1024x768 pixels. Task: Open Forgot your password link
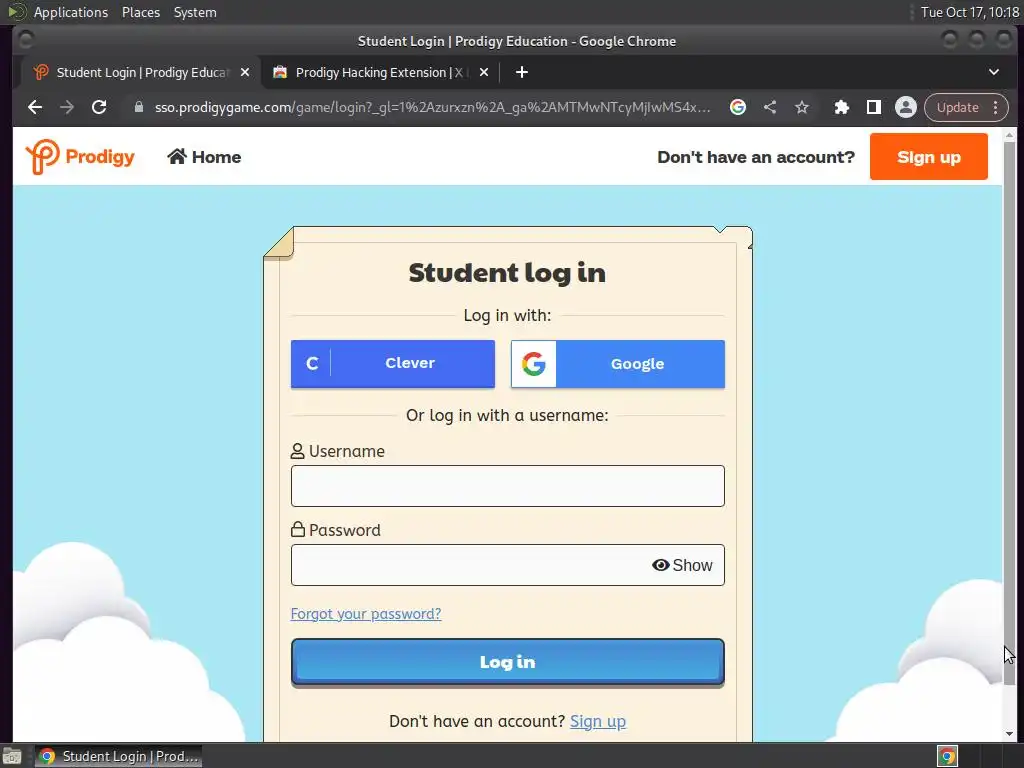(366, 614)
